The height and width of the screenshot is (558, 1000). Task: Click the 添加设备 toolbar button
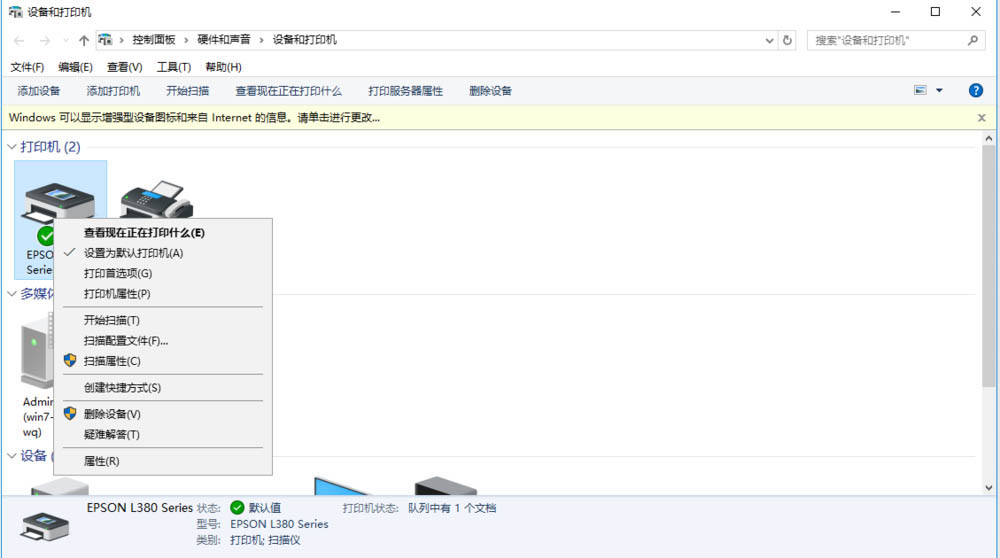(39, 91)
